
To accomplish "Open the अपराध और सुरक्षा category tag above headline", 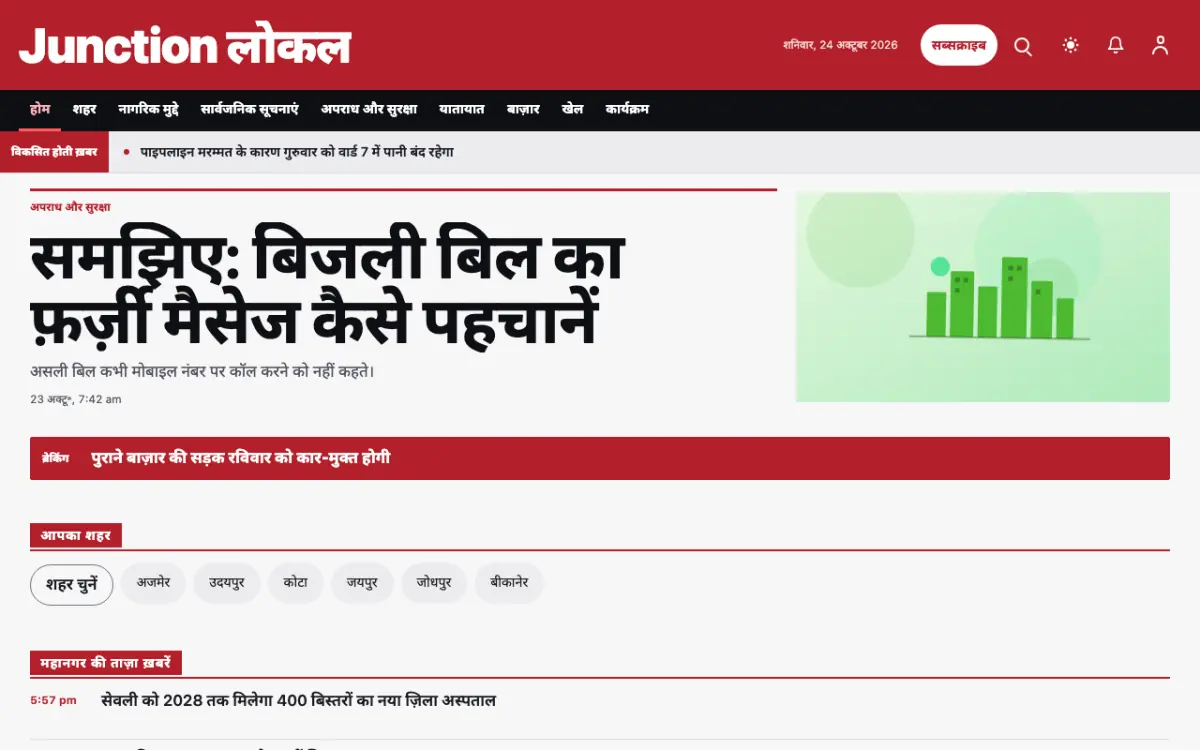I will click(70, 207).
